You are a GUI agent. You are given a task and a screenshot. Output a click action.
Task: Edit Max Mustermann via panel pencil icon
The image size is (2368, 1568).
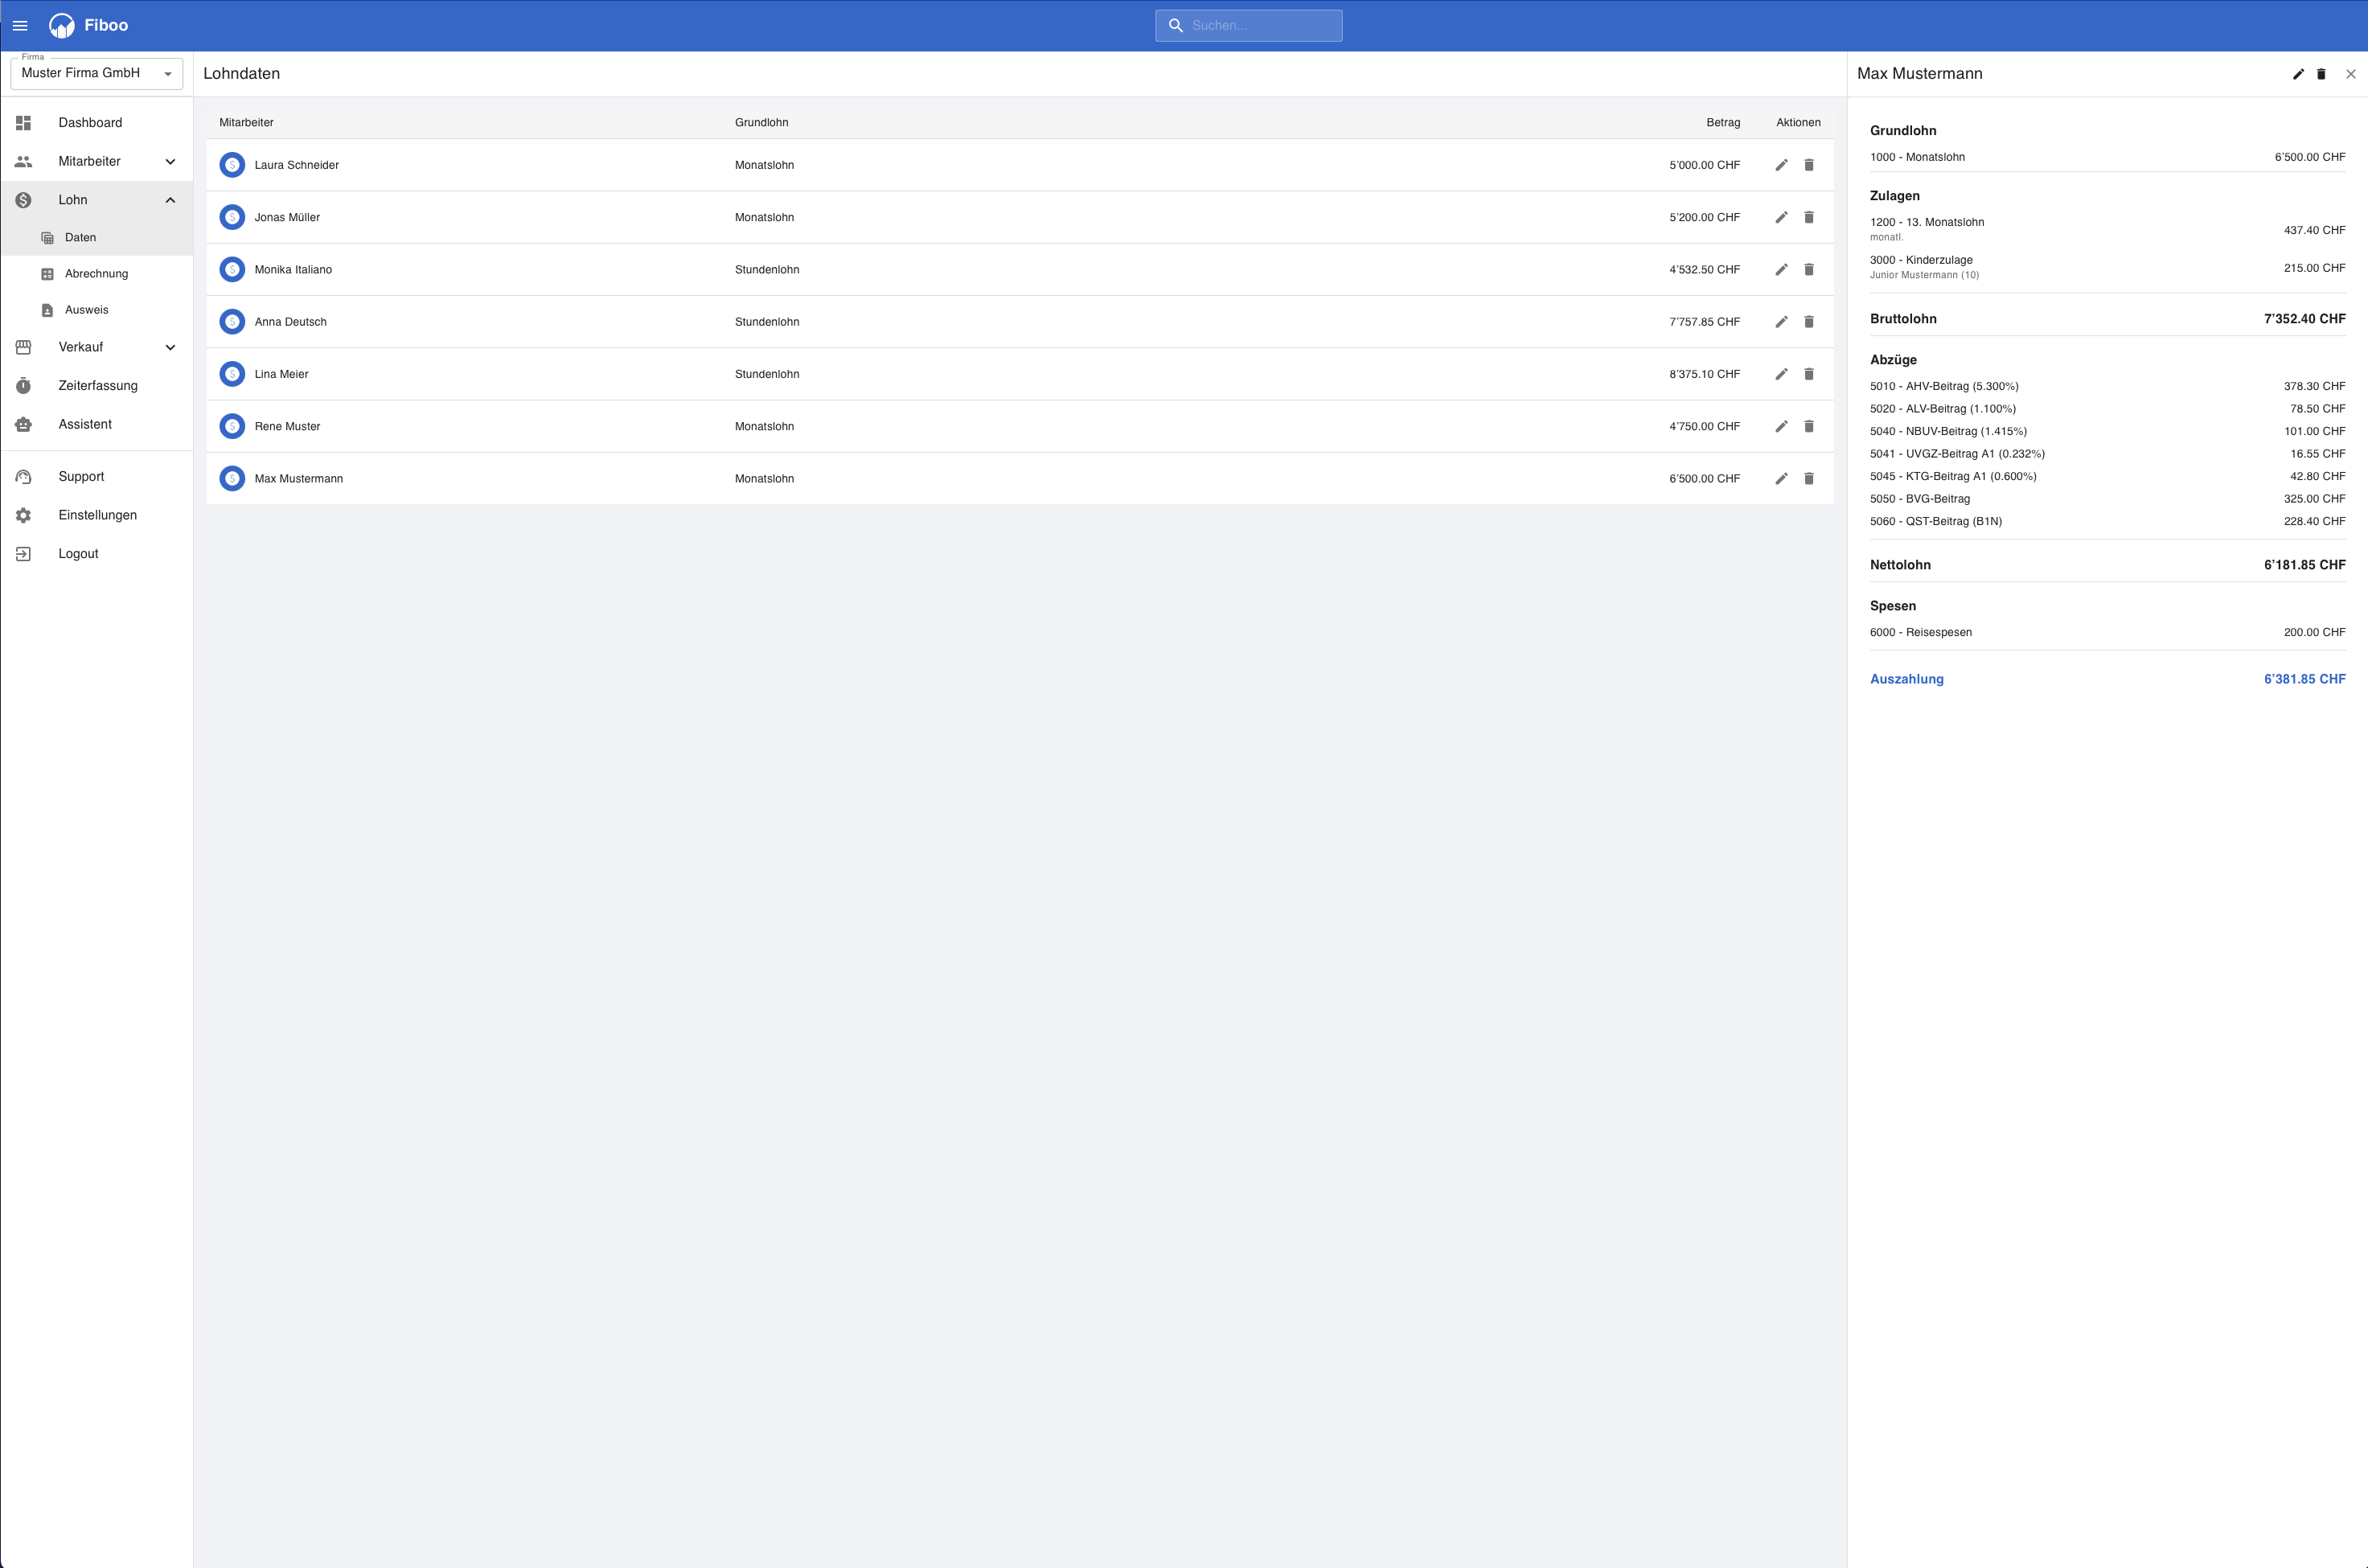point(2298,73)
